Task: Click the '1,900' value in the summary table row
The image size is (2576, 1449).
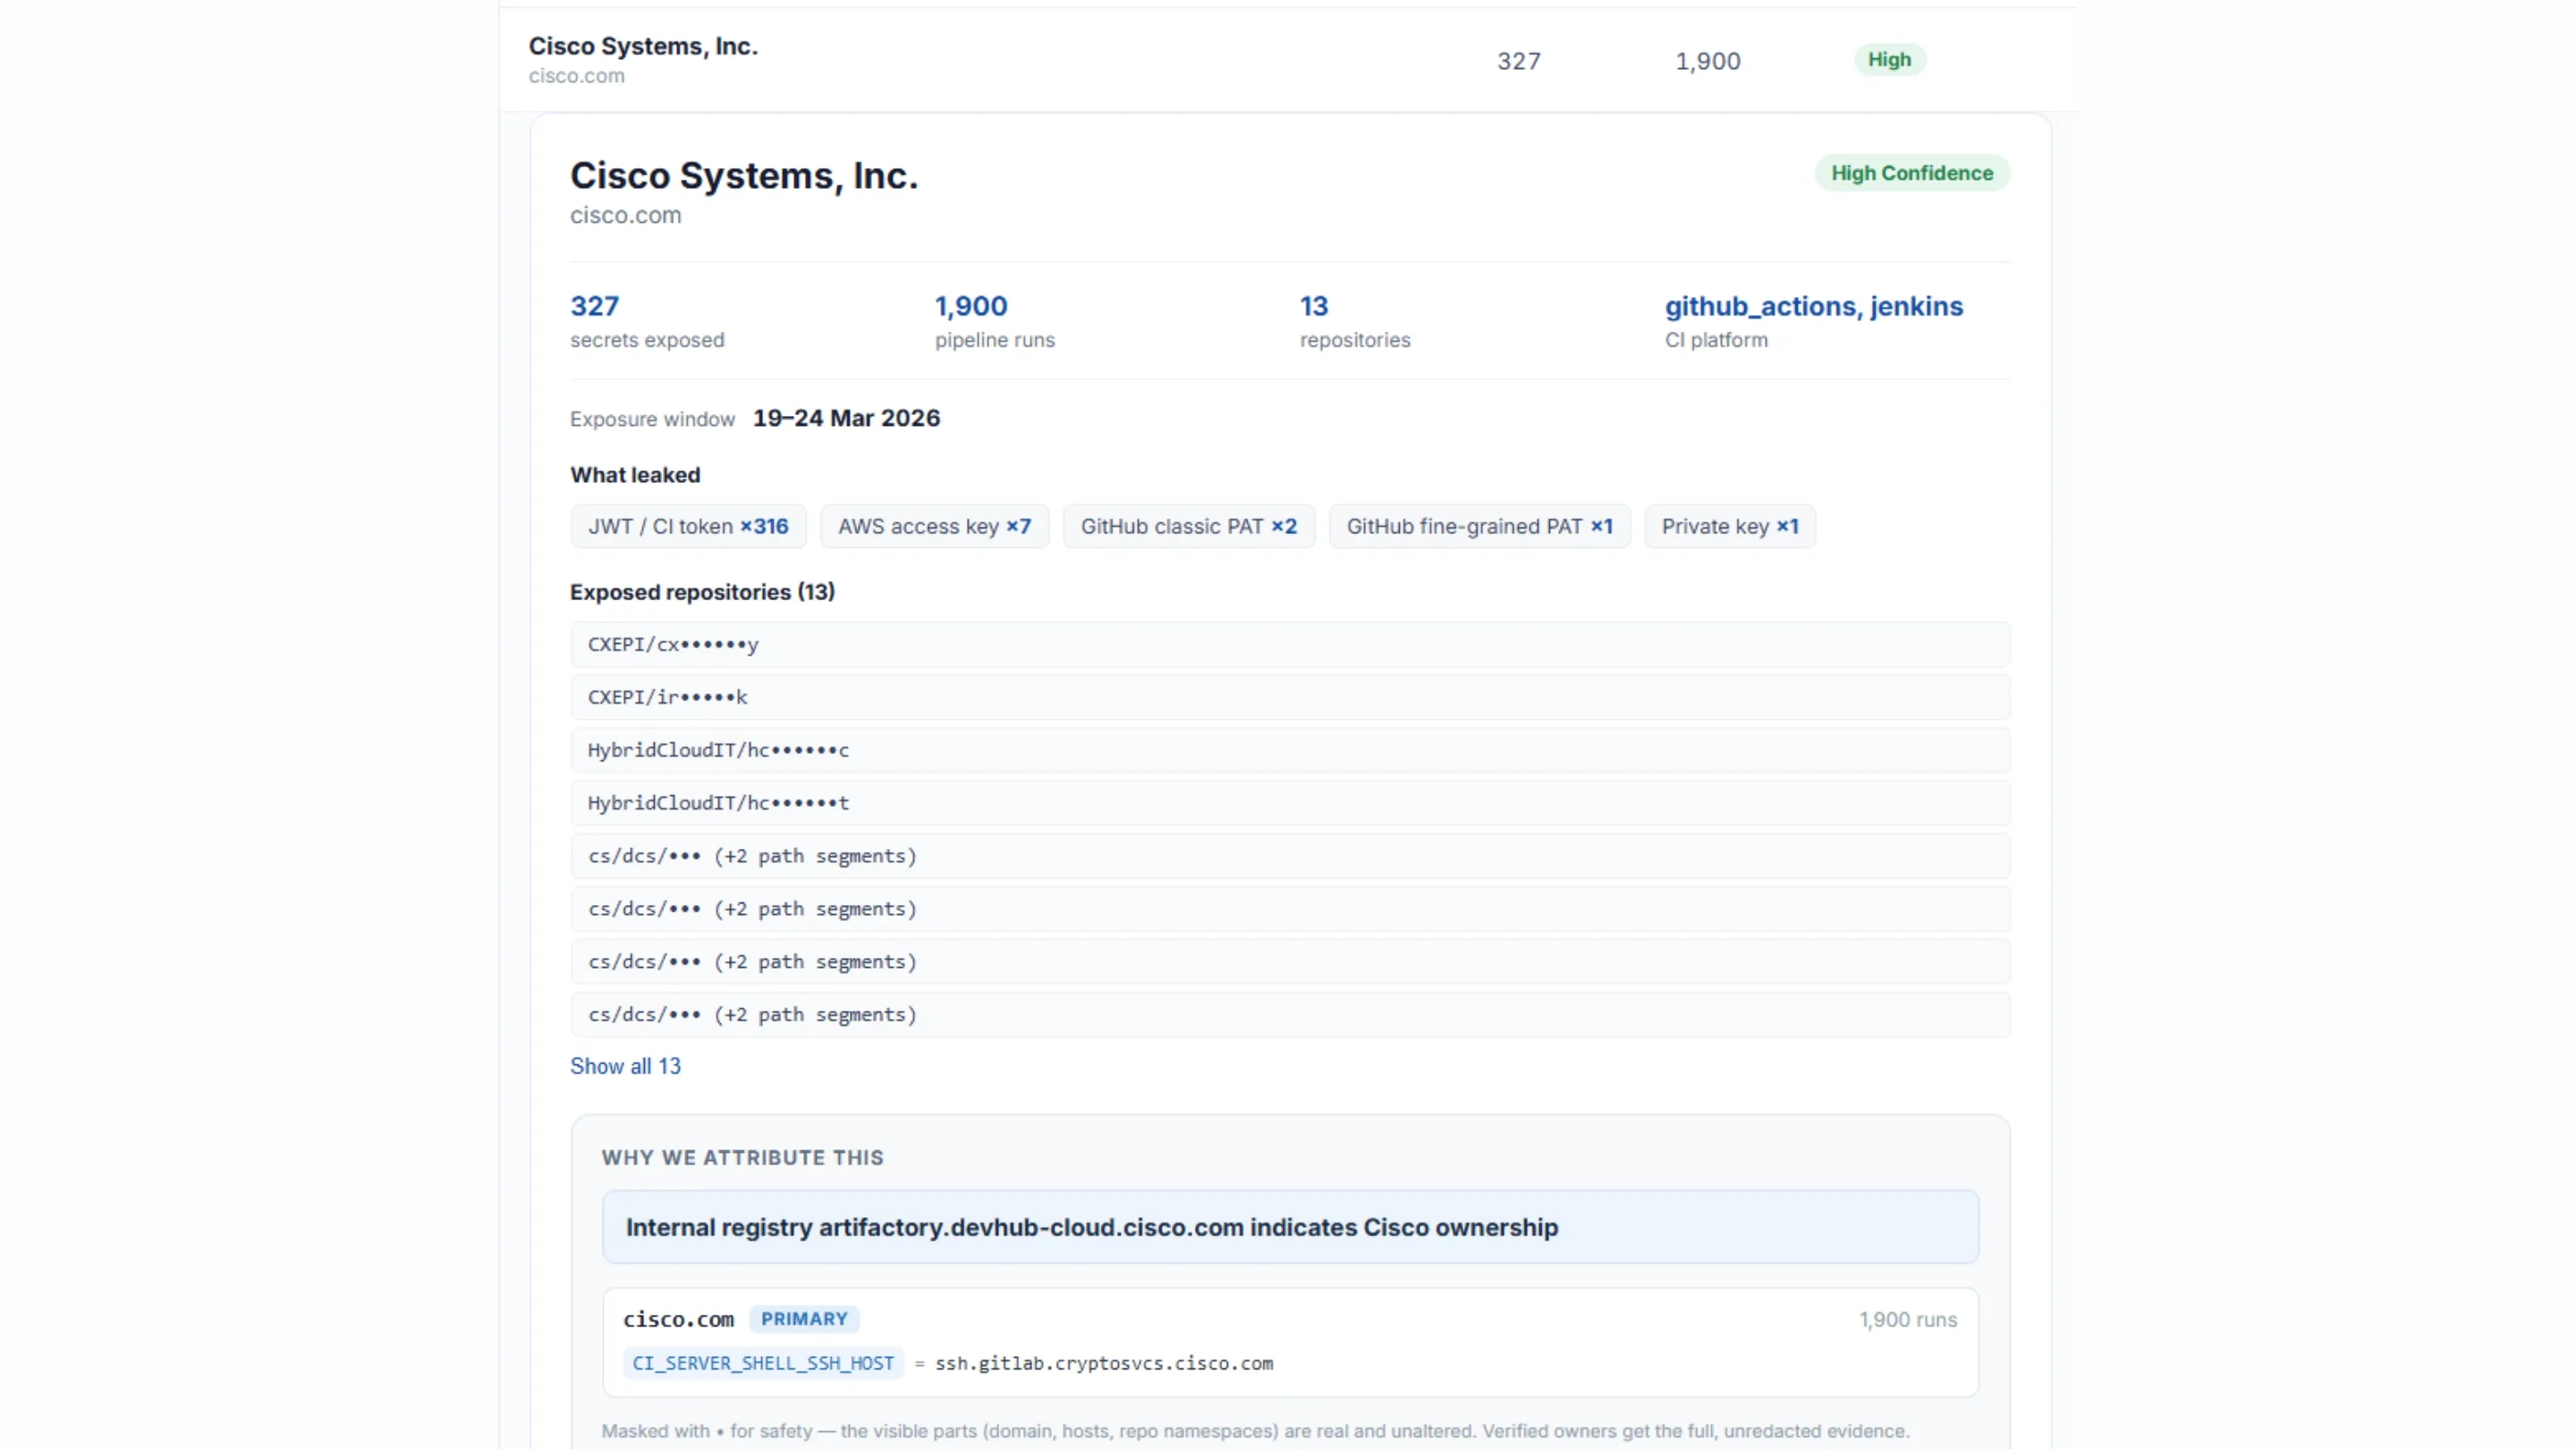Action: (x=1708, y=61)
